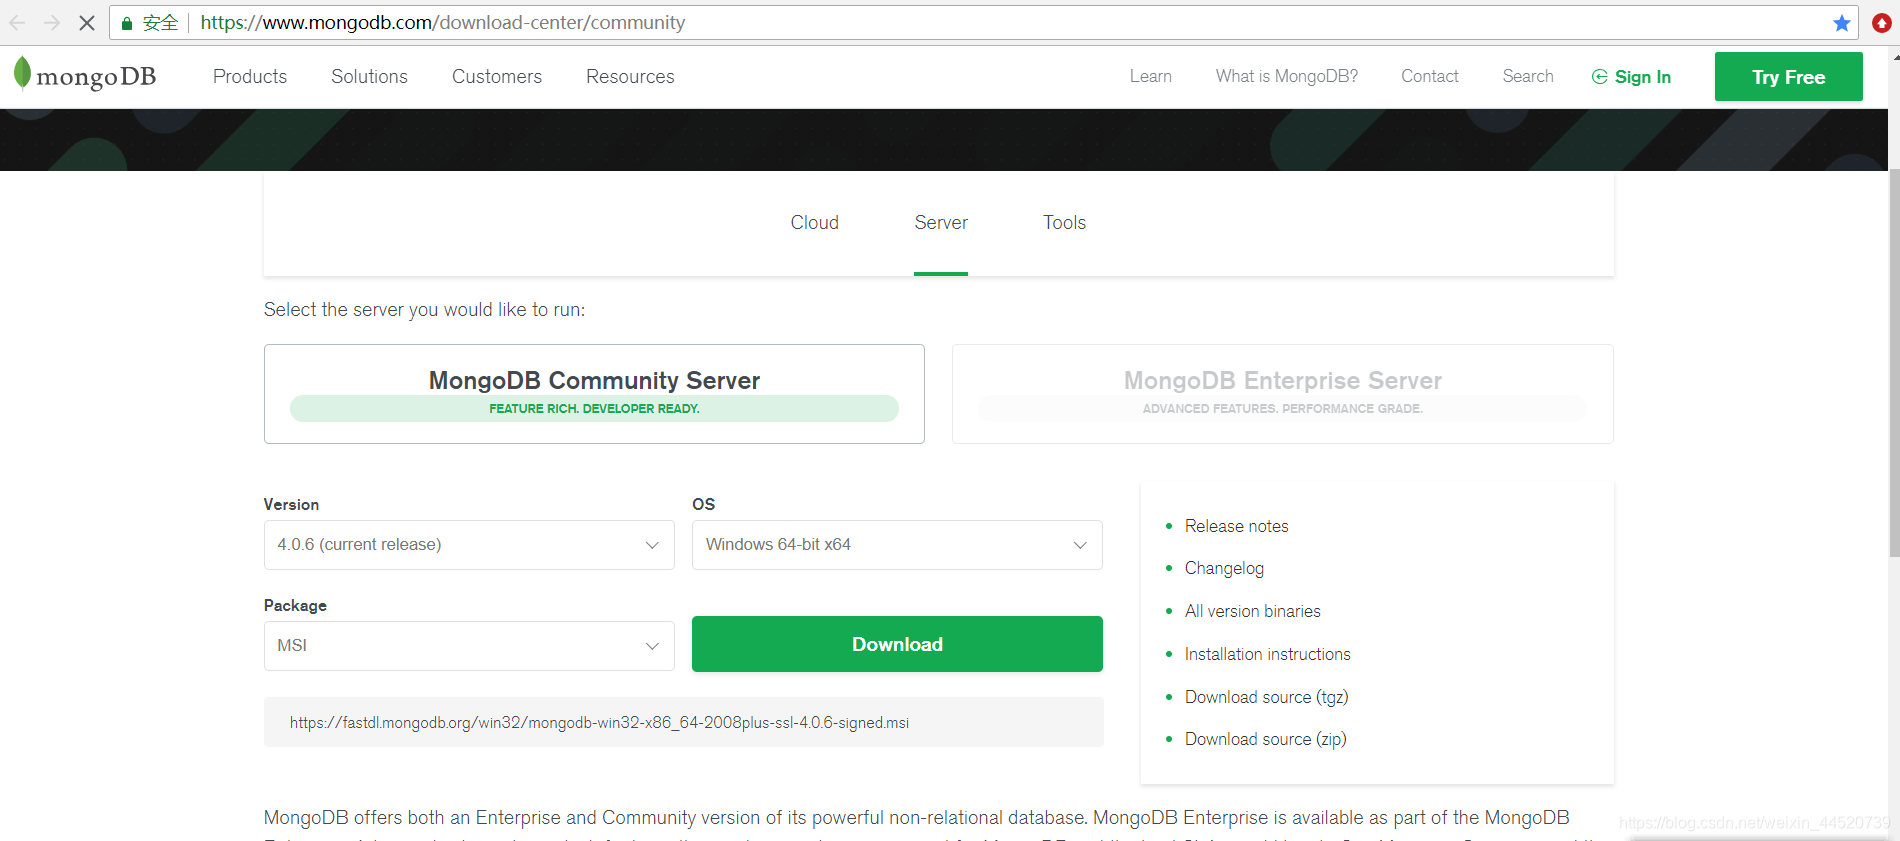The width and height of the screenshot is (1900, 841).
Task: Open All version binaries link
Action: click(x=1252, y=611)
